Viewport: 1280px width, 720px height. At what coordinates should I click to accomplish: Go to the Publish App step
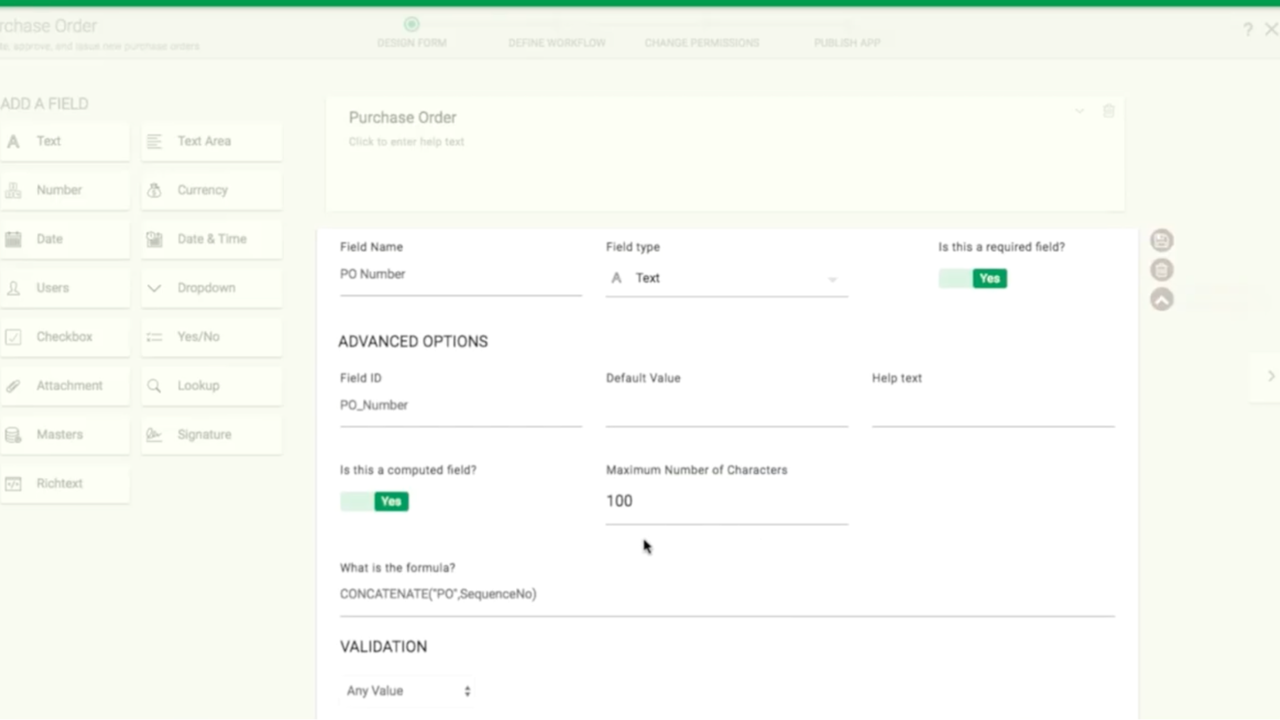click(x=846, y=43)
